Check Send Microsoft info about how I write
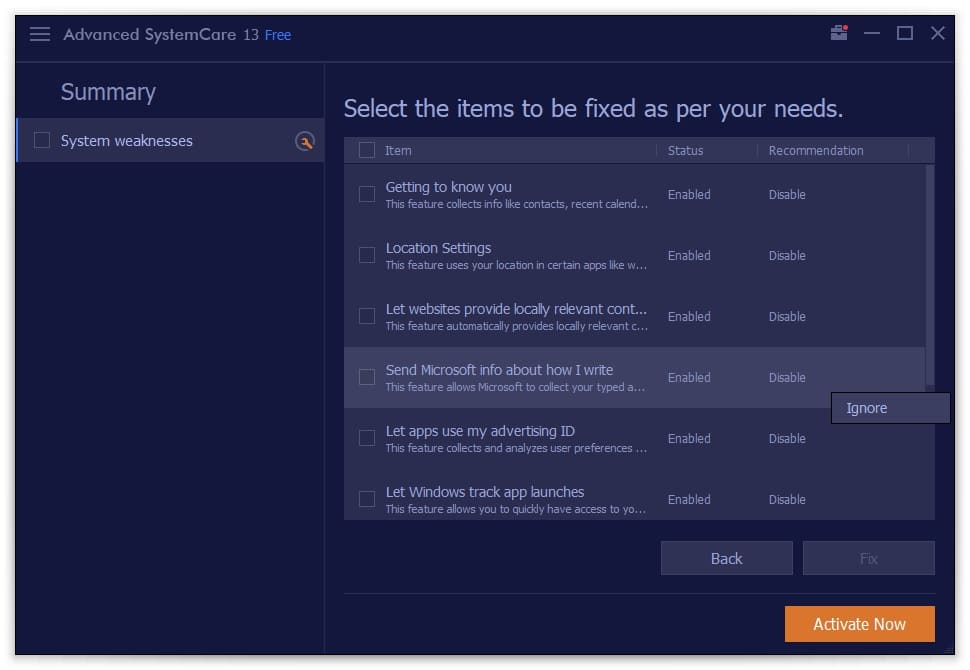This screenshot has width=970, height=670. coord(367,377)
